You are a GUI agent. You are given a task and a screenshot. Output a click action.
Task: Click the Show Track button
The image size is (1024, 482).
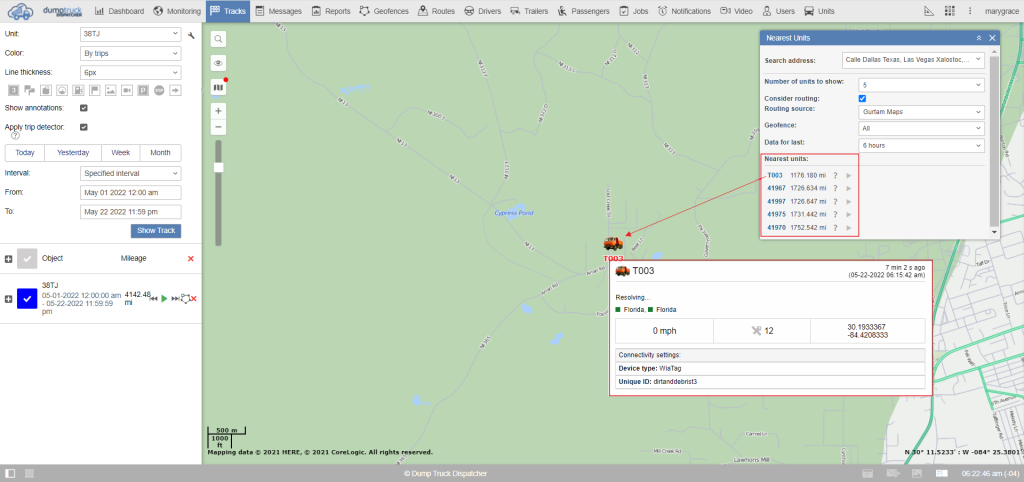(155, 231)
